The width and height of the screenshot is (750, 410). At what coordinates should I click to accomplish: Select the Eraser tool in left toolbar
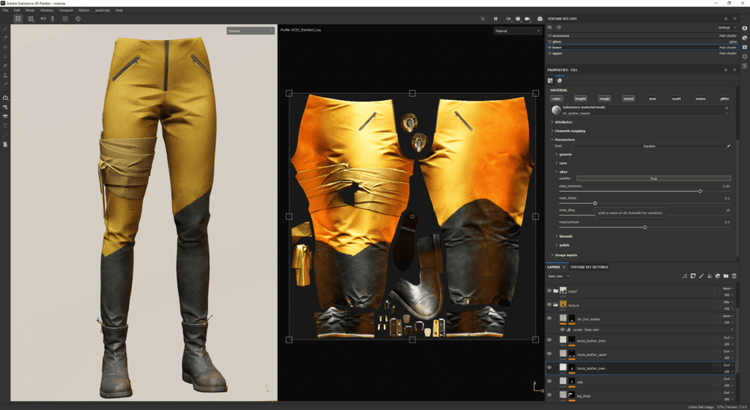(5, 37)
